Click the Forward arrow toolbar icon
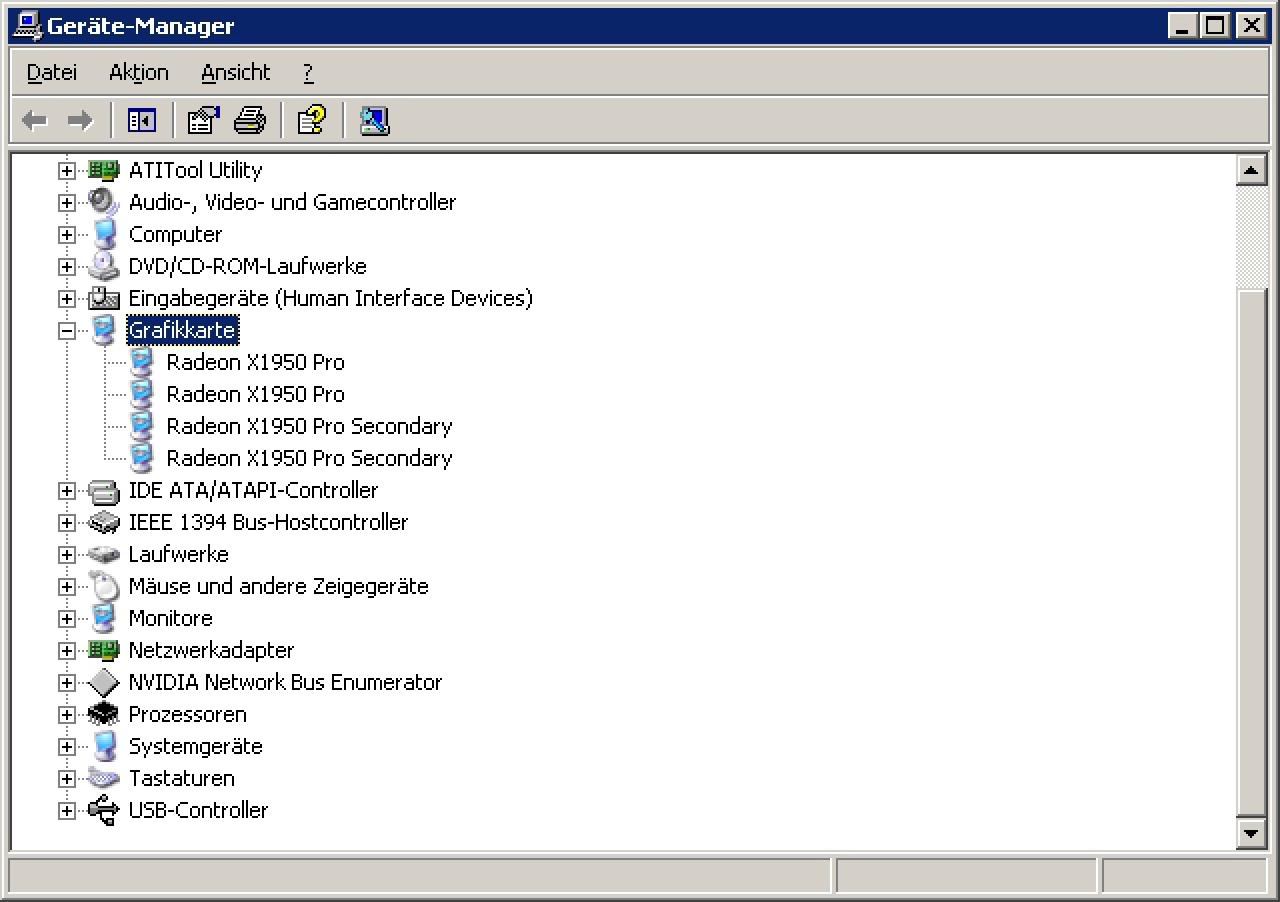1280x902 pixels. (x=79, y=121)
